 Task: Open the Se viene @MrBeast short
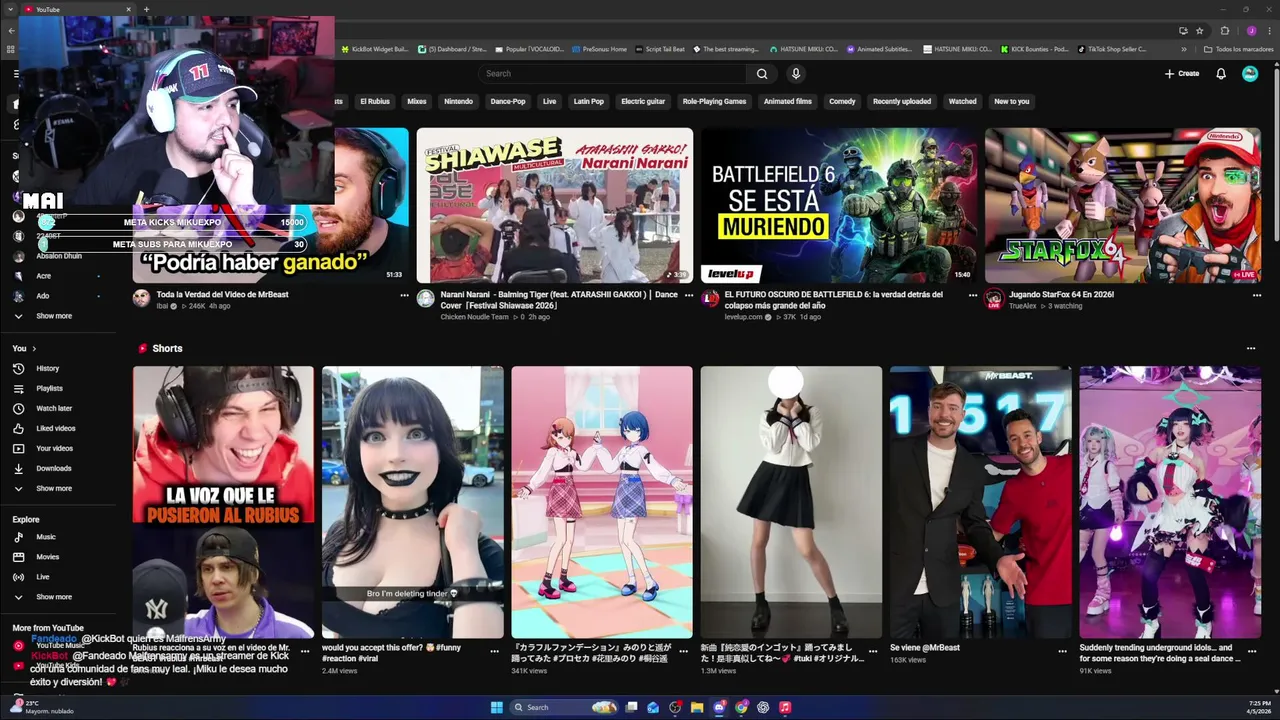981,502
